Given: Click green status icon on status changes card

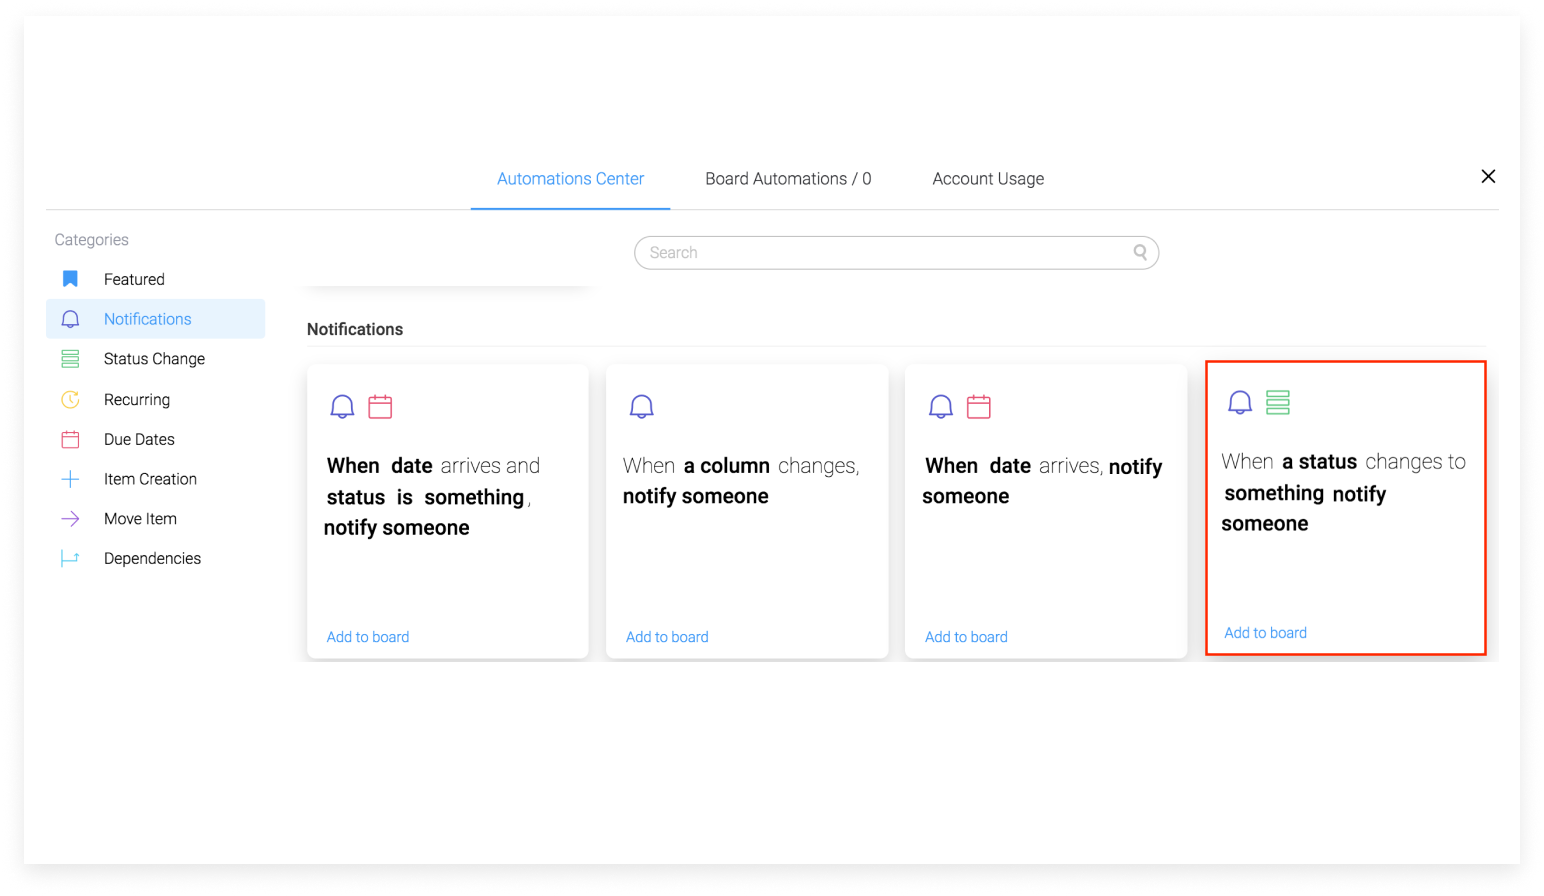Looking at the screenshot, I should pos(1278,402).
